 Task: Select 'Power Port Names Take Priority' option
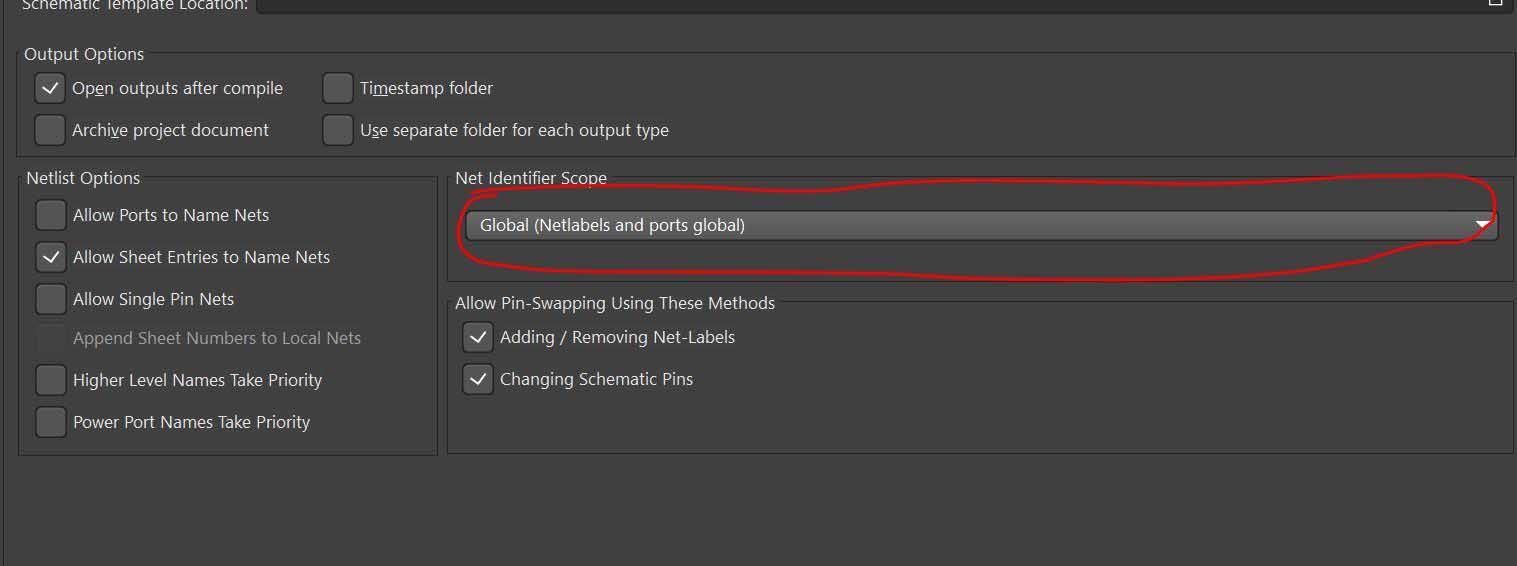coord(51,423)
